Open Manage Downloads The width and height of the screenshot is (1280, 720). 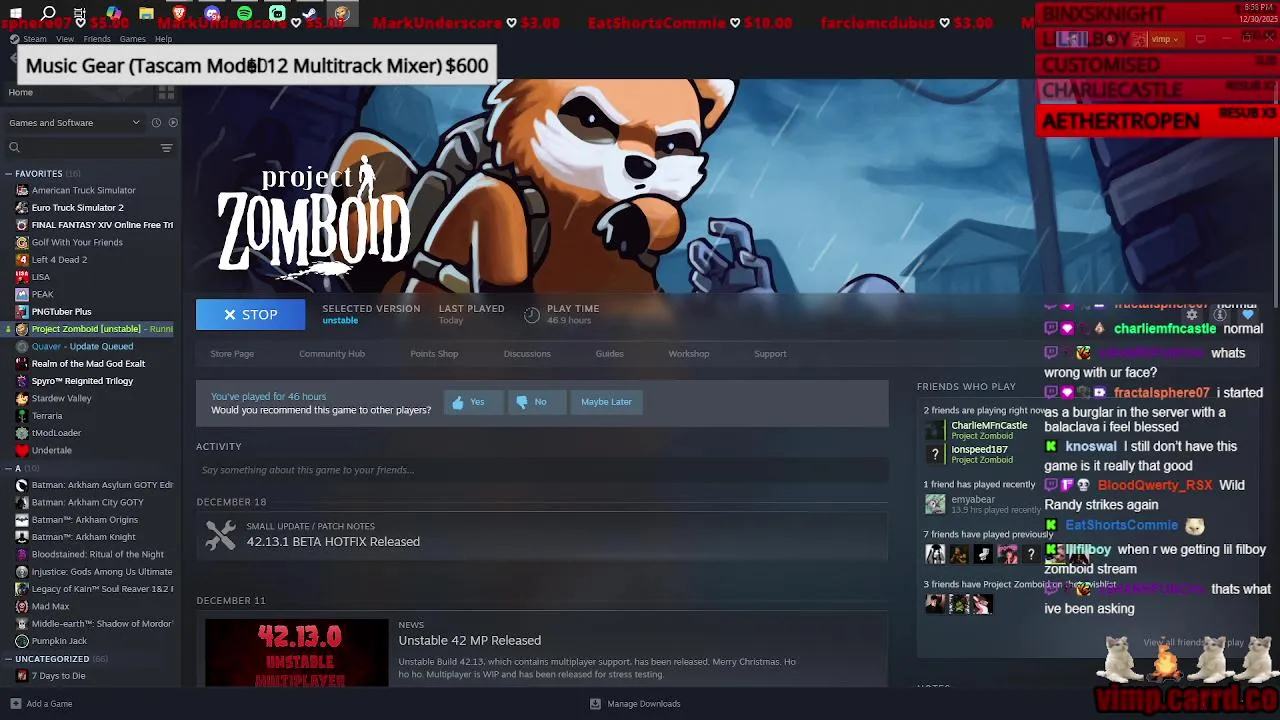click(x=636, y=704)
